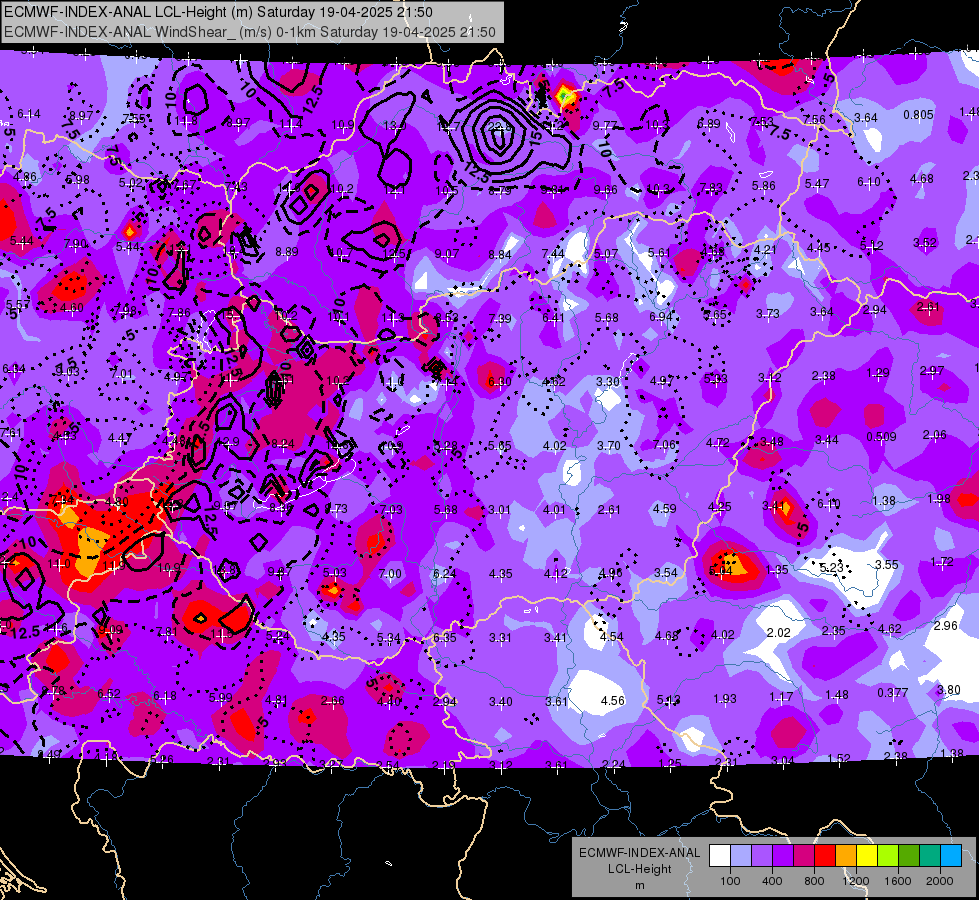This screenshot has width=979, height=900.
Task: Click the grid value 2.96
Action: click(945, 625)
